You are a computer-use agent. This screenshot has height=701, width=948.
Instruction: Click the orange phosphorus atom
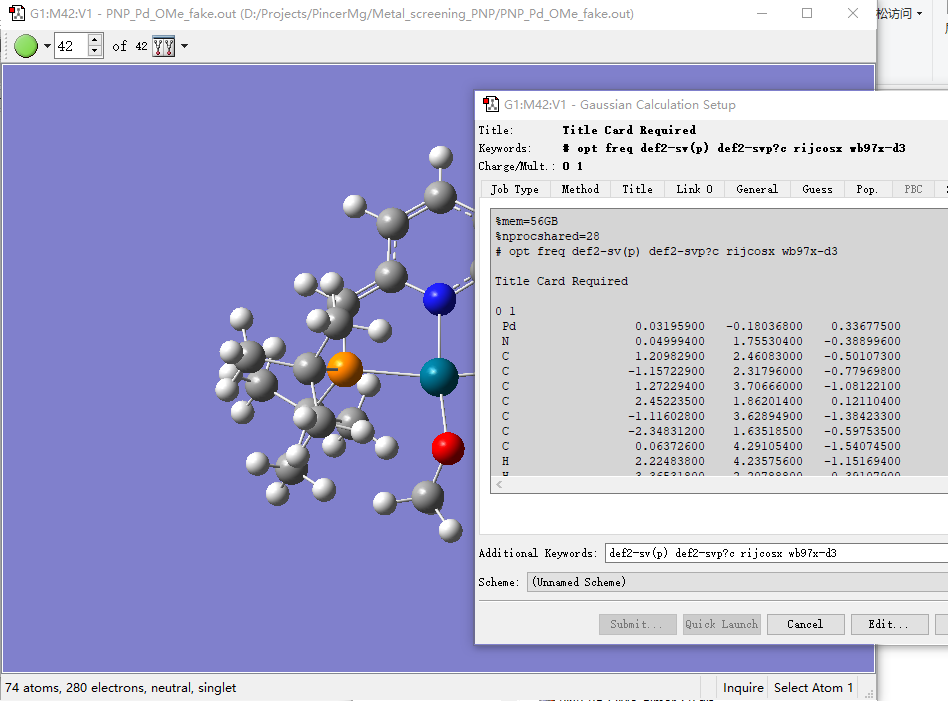[345, 369]
